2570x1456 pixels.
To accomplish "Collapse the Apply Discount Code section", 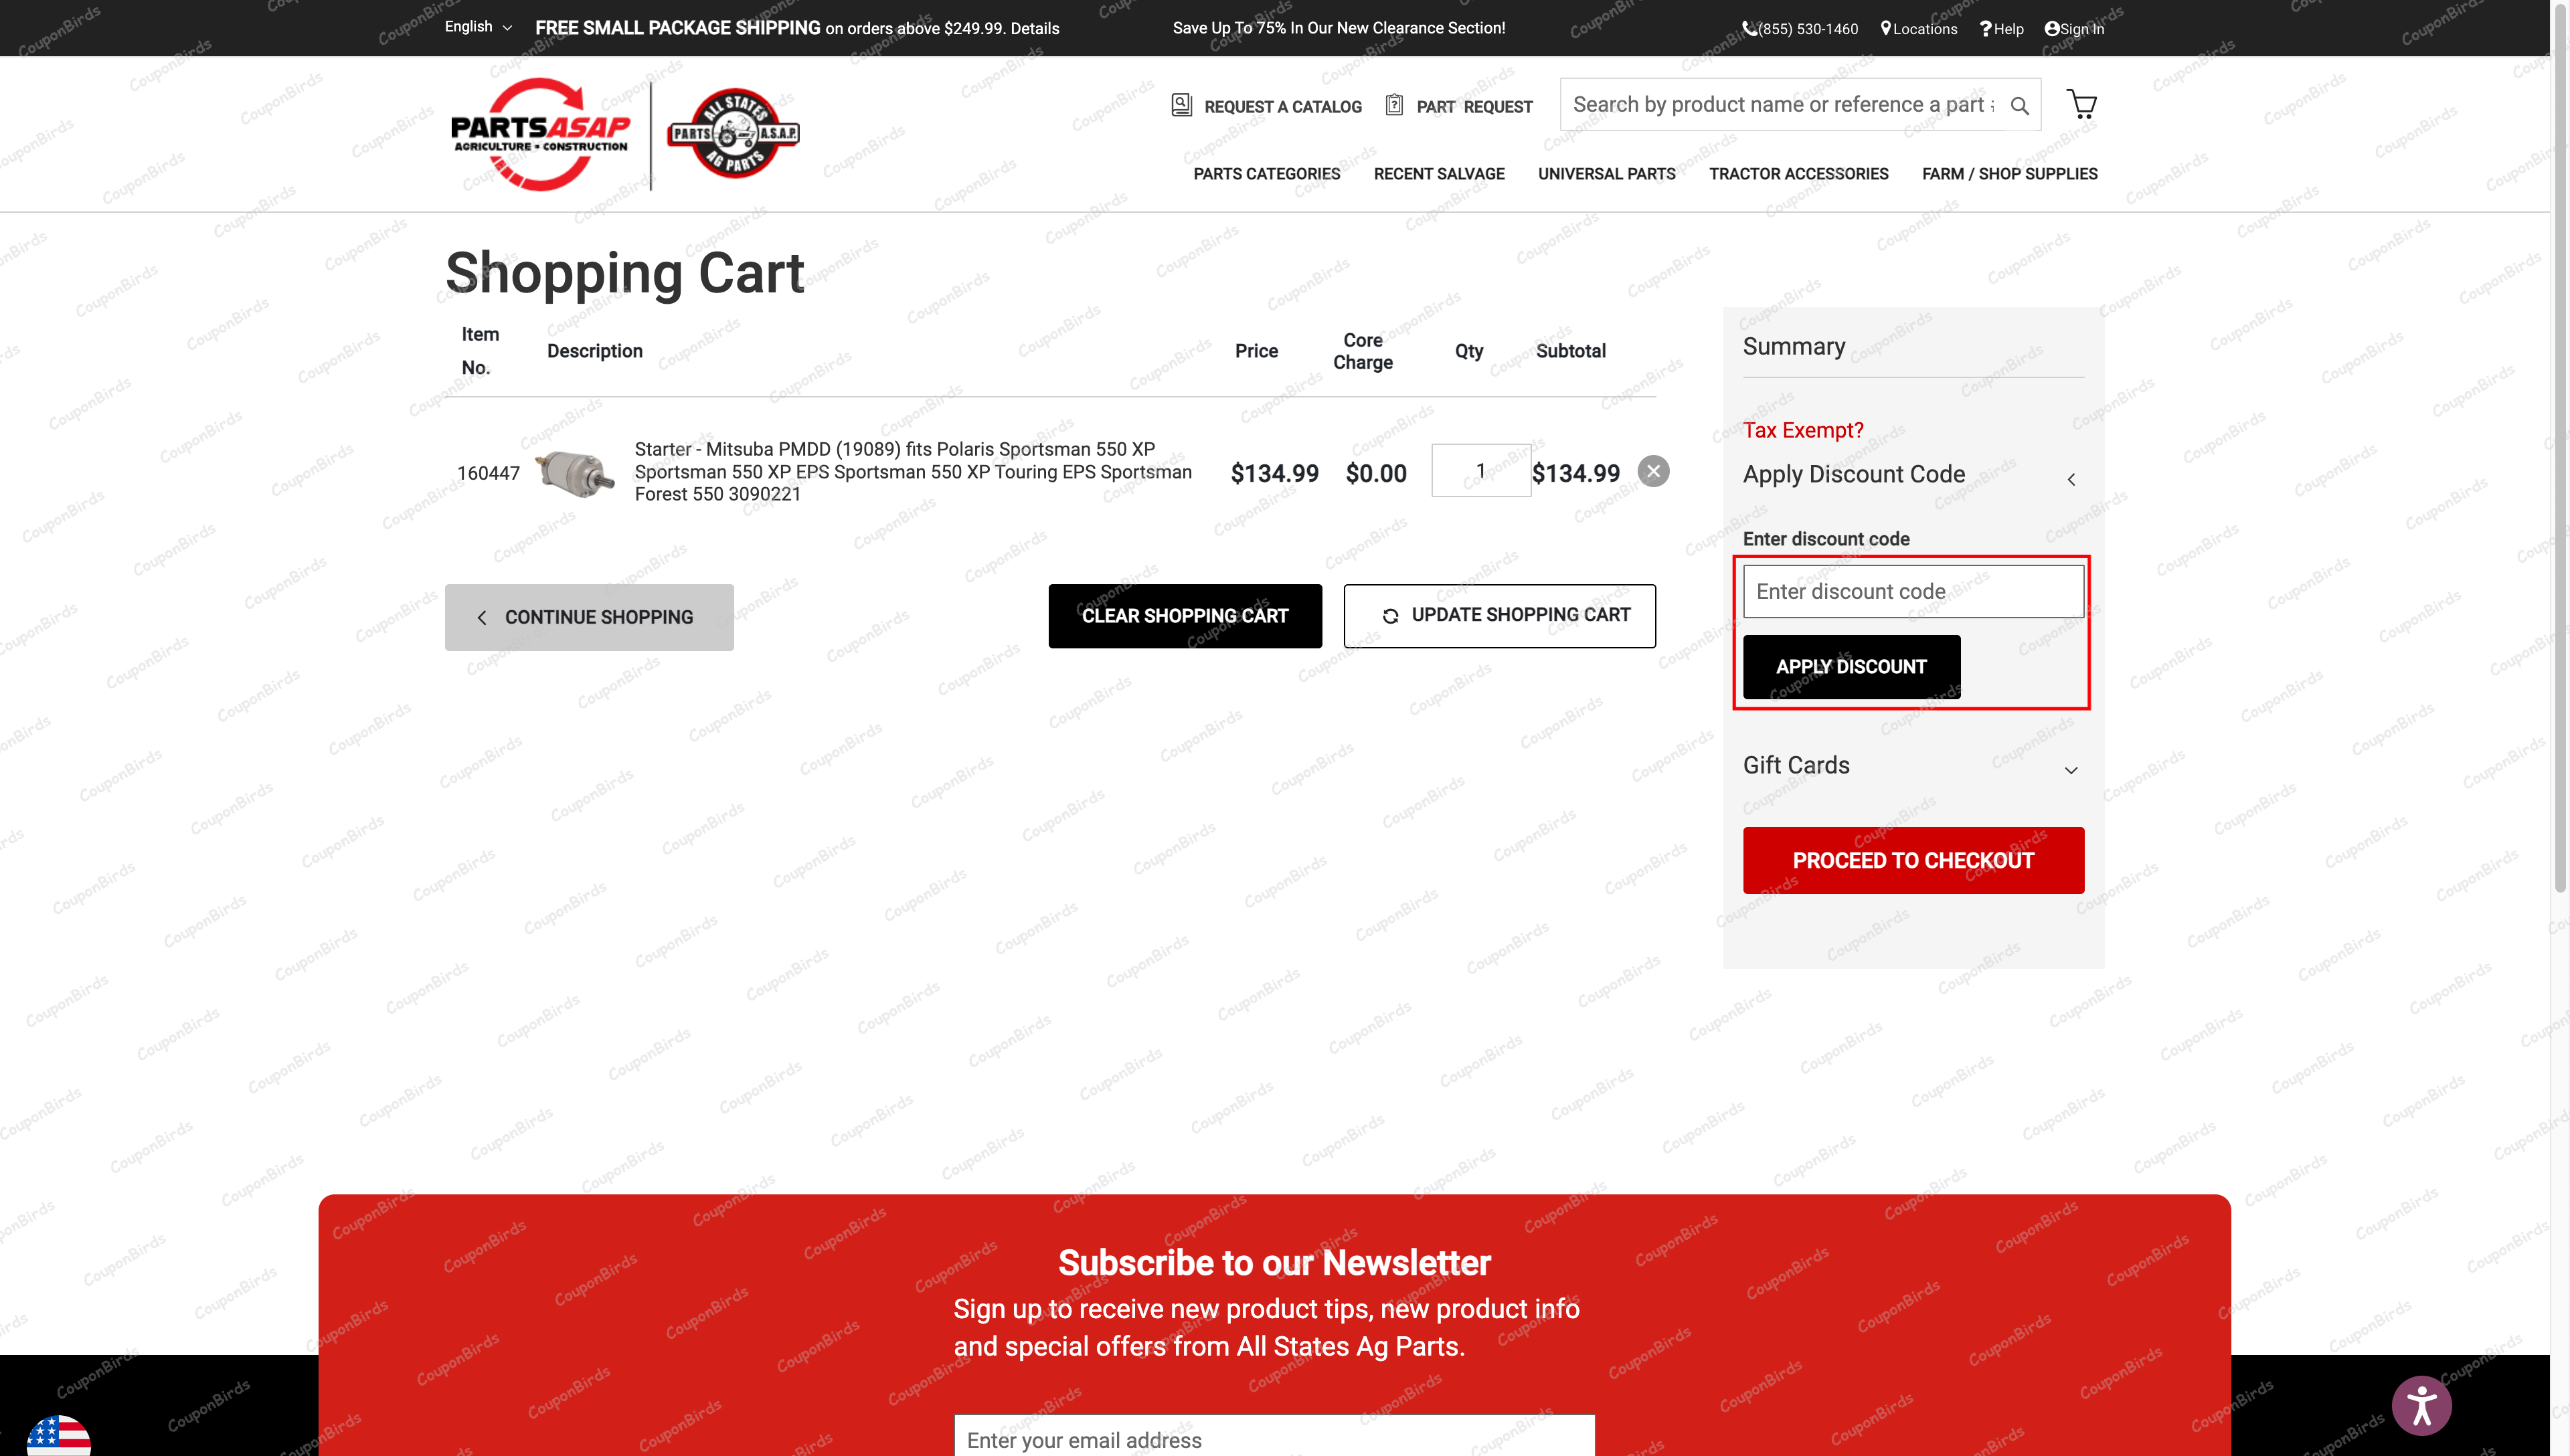I will [2071, 478].
